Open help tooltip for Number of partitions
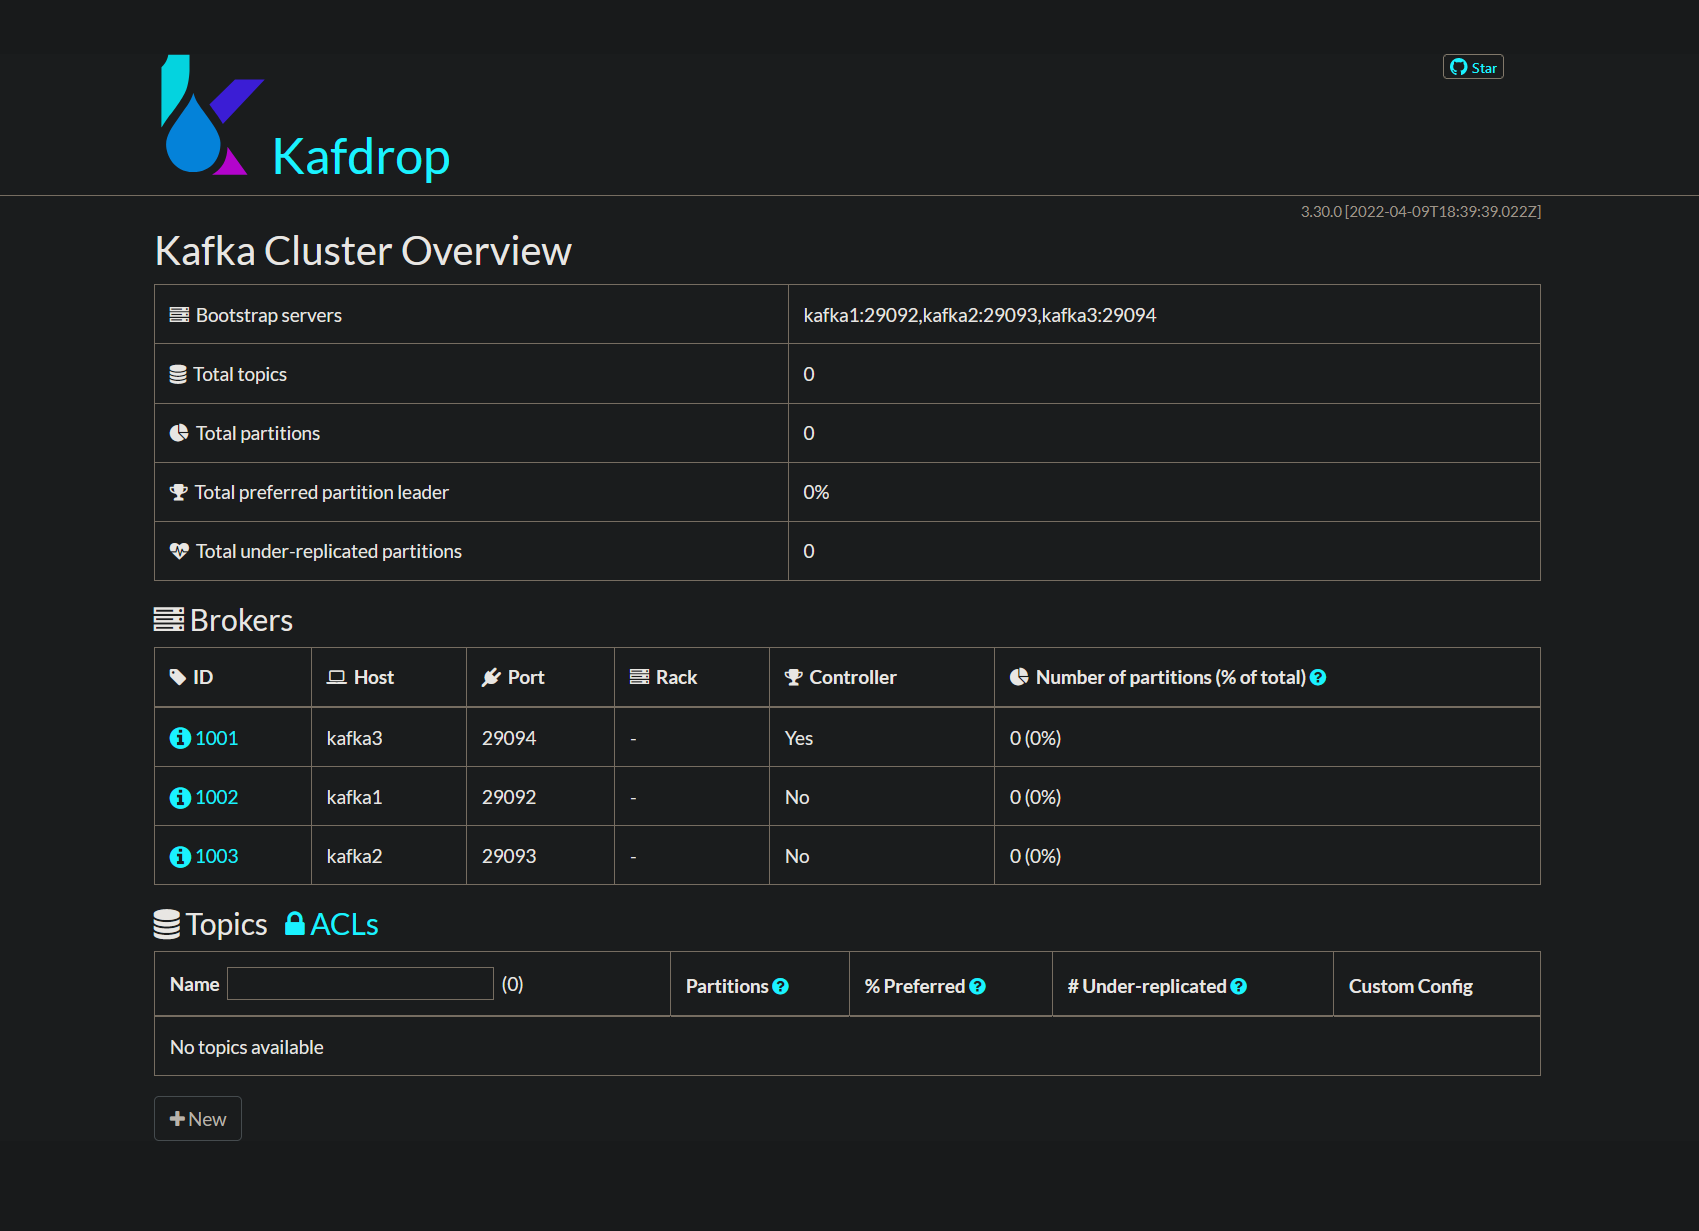The width and height of the screenshot is (1699, 1231). (x=1318, y=678)
